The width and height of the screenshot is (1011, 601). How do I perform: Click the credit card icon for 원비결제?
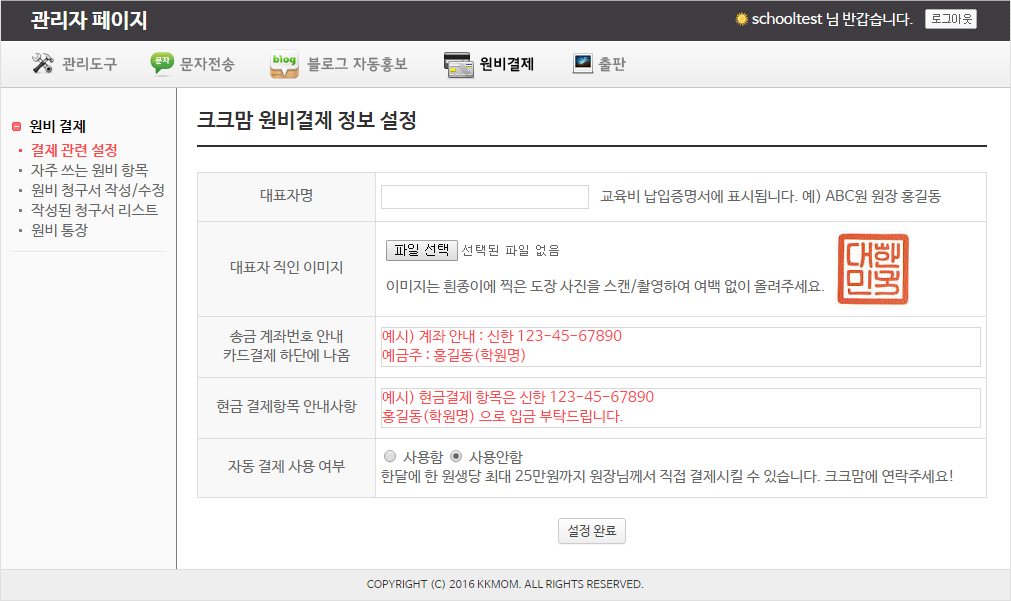[x=459, y=64]
